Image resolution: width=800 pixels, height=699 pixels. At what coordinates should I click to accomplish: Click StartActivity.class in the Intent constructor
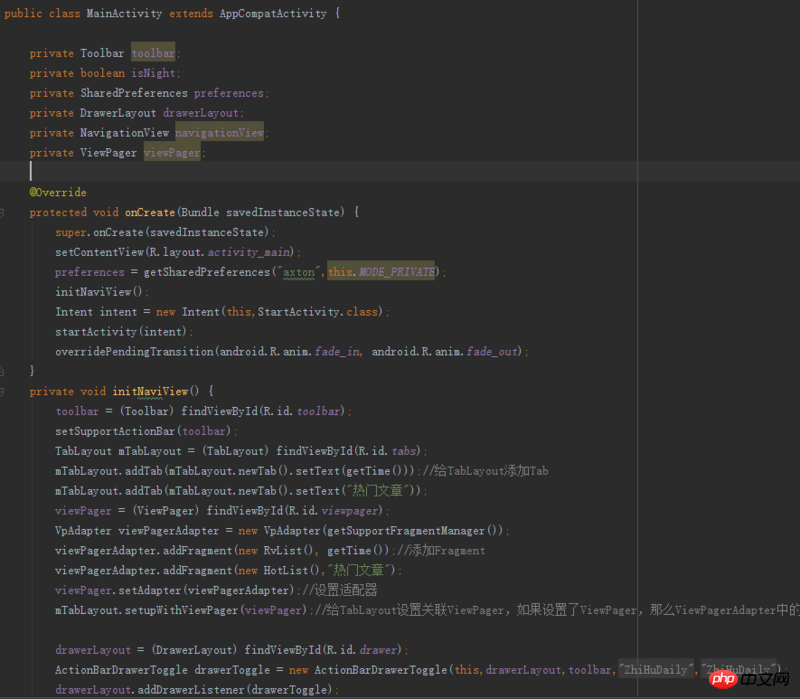click(318, 312)
